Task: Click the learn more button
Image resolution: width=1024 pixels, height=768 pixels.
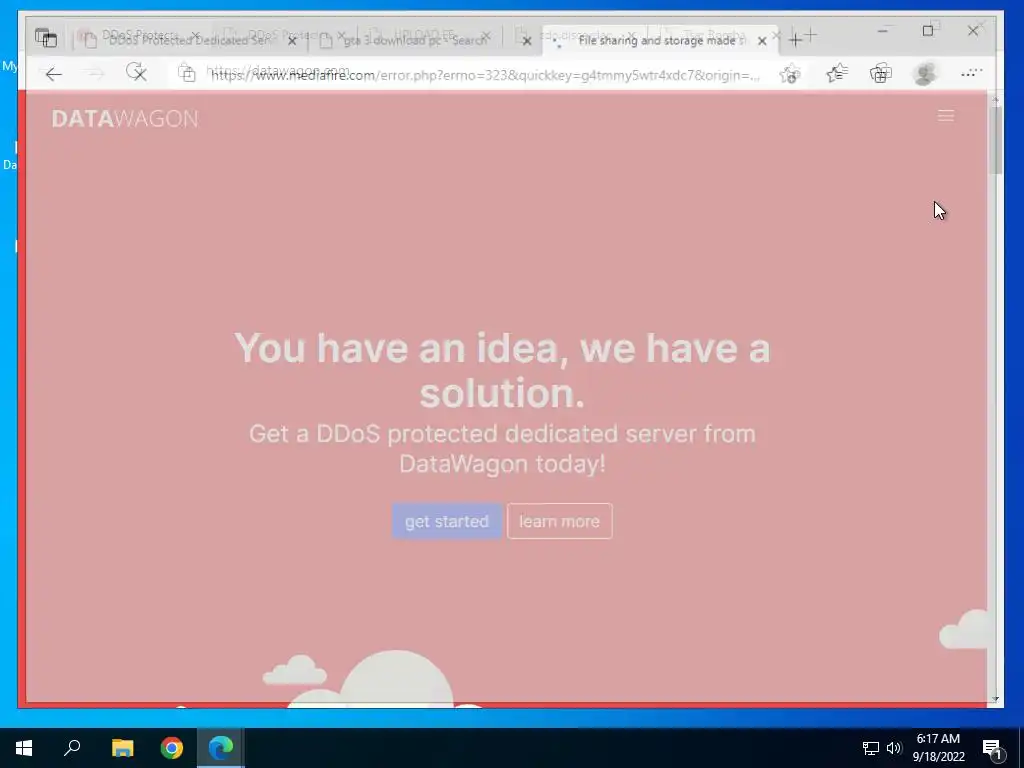Action: coord(560,521)
